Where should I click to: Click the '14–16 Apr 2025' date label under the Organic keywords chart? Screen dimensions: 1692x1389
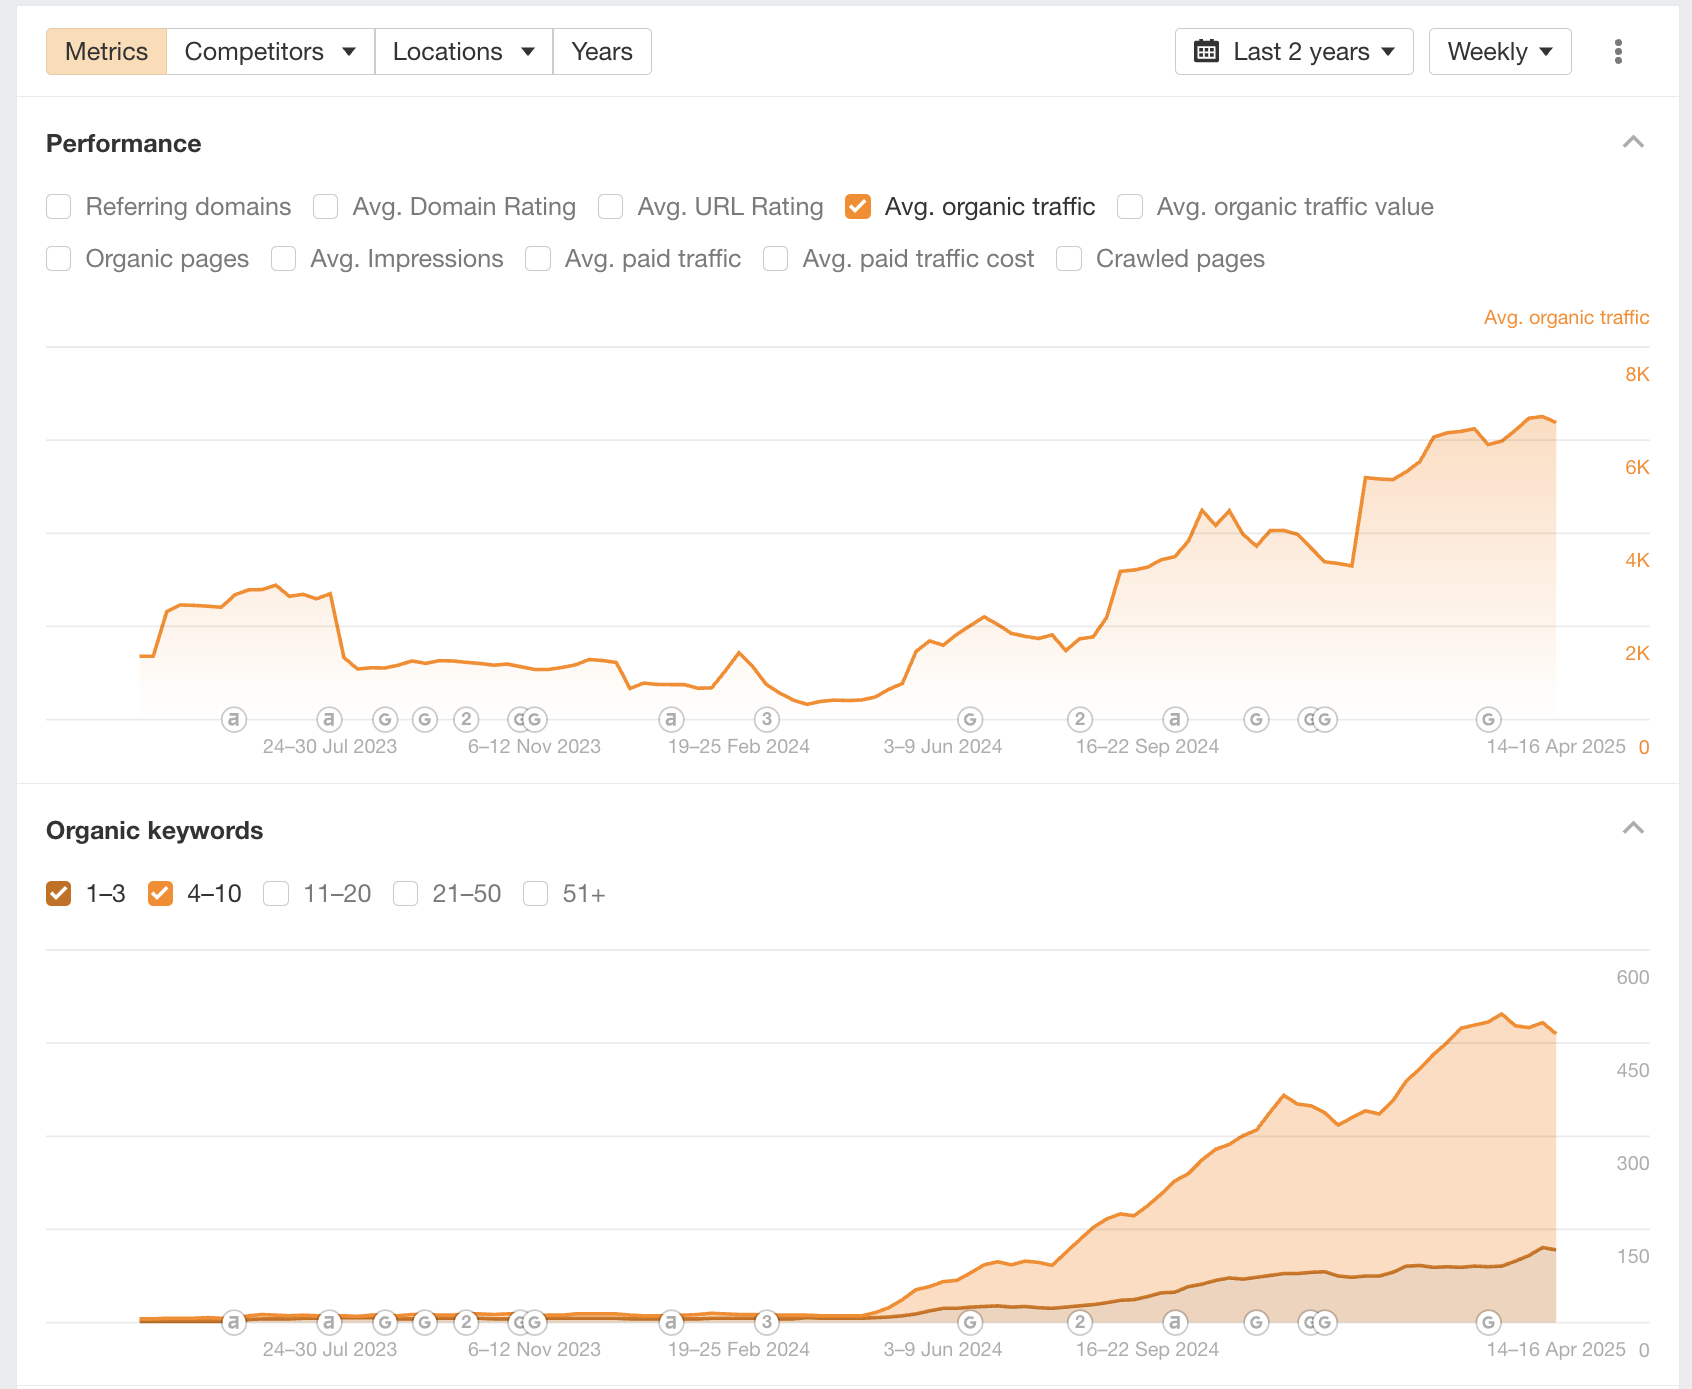[1556, 1350]
